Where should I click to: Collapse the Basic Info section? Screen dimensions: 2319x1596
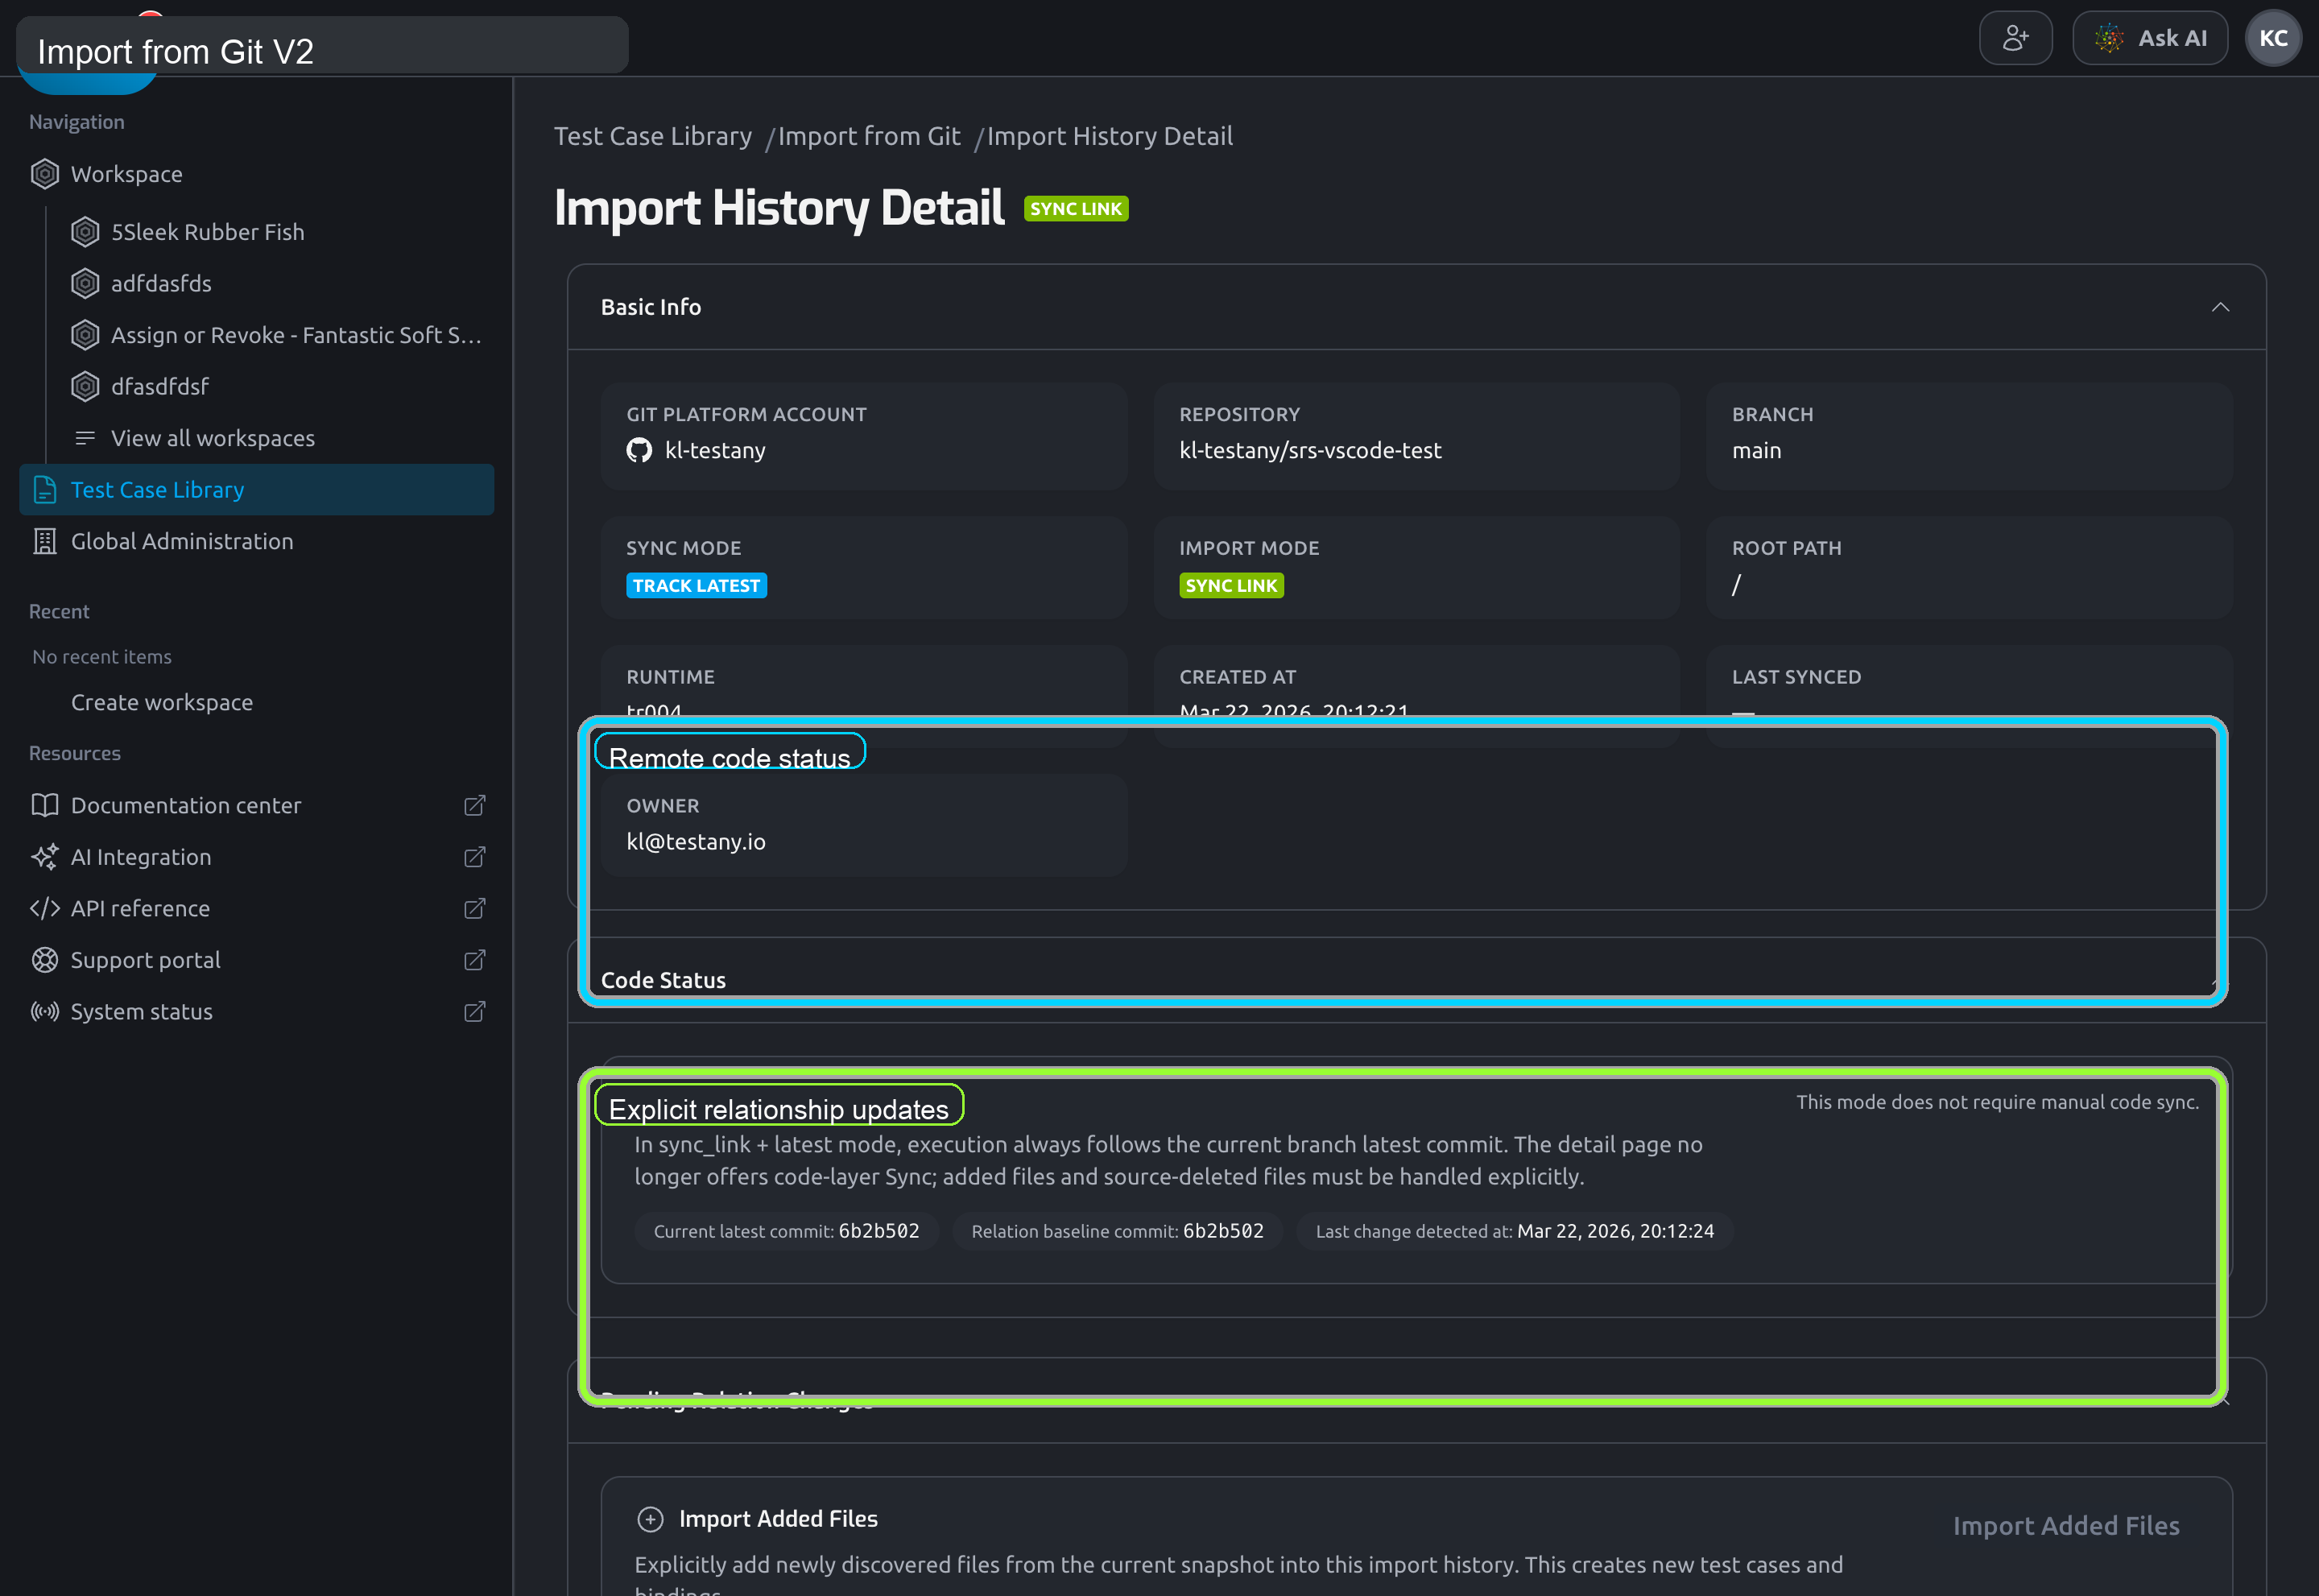click(2220, 307)
